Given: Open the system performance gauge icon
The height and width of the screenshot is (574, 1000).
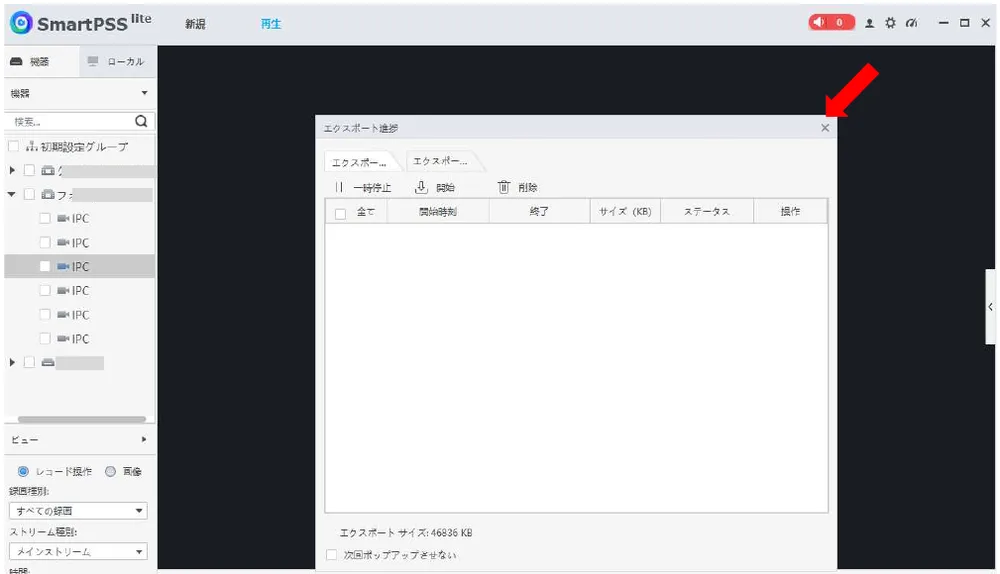Looking at the screenshot, I should point(911,23).
